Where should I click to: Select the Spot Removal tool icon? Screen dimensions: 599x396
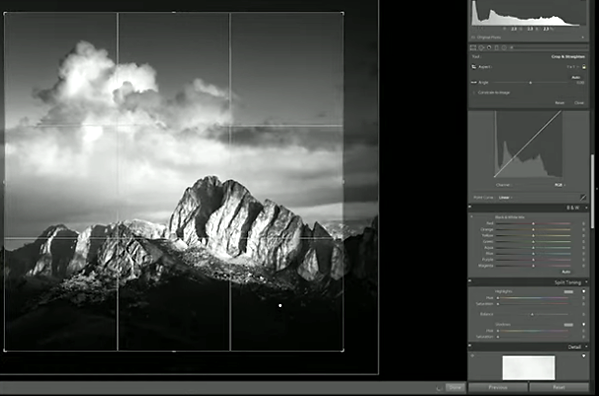(x=481, y=48)
